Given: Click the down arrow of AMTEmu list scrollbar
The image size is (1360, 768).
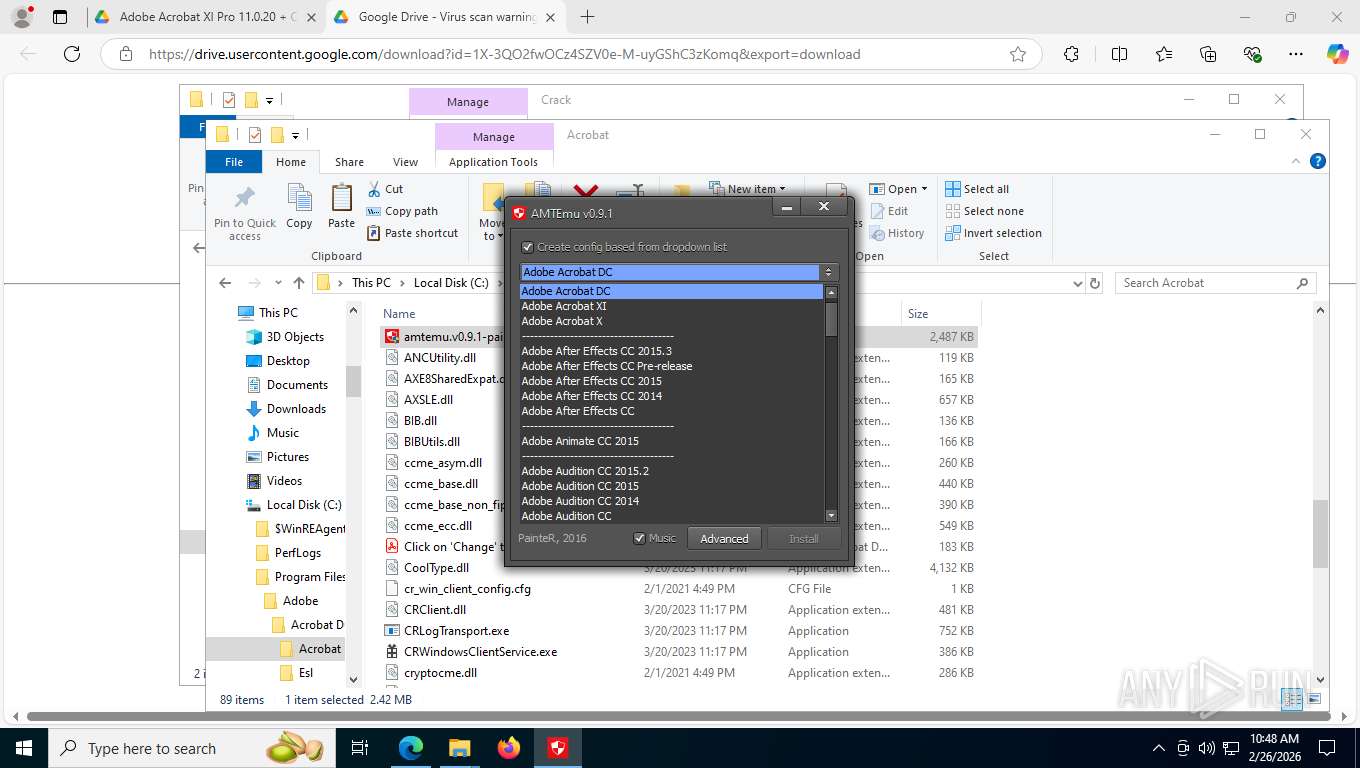Looking at the screenshot, I should pos(831,516).
